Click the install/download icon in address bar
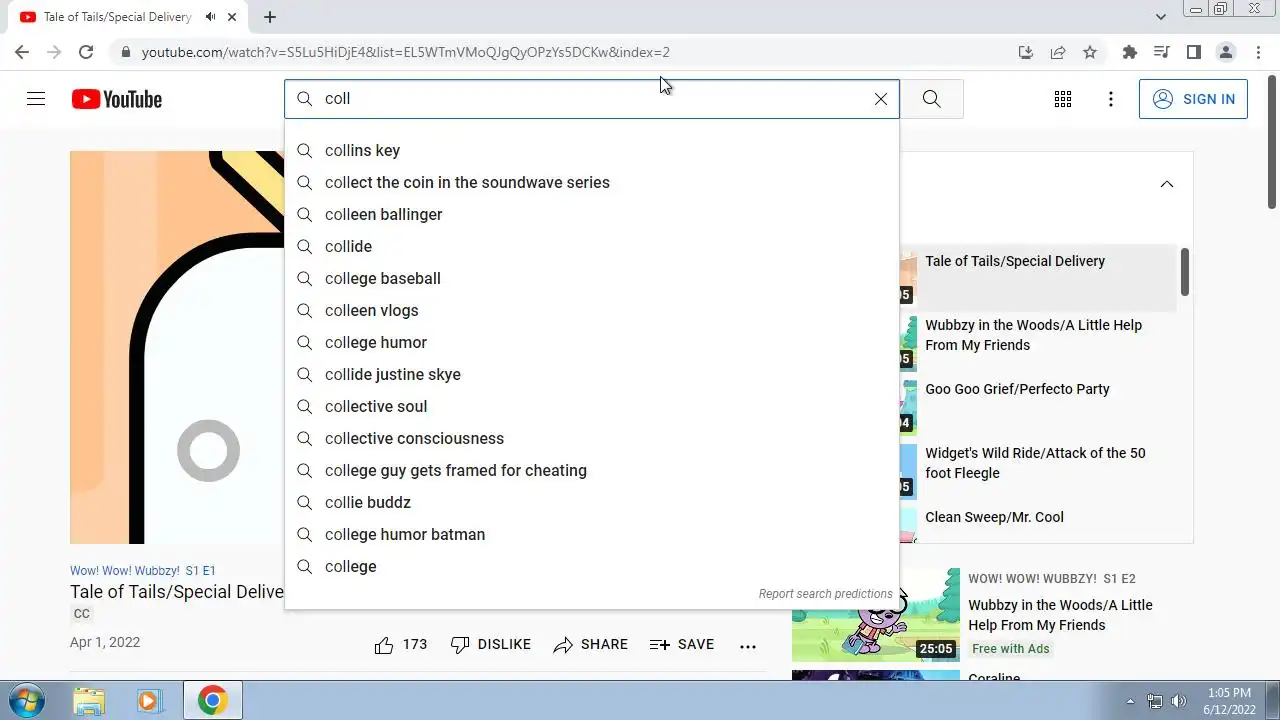 point(1026,52)
